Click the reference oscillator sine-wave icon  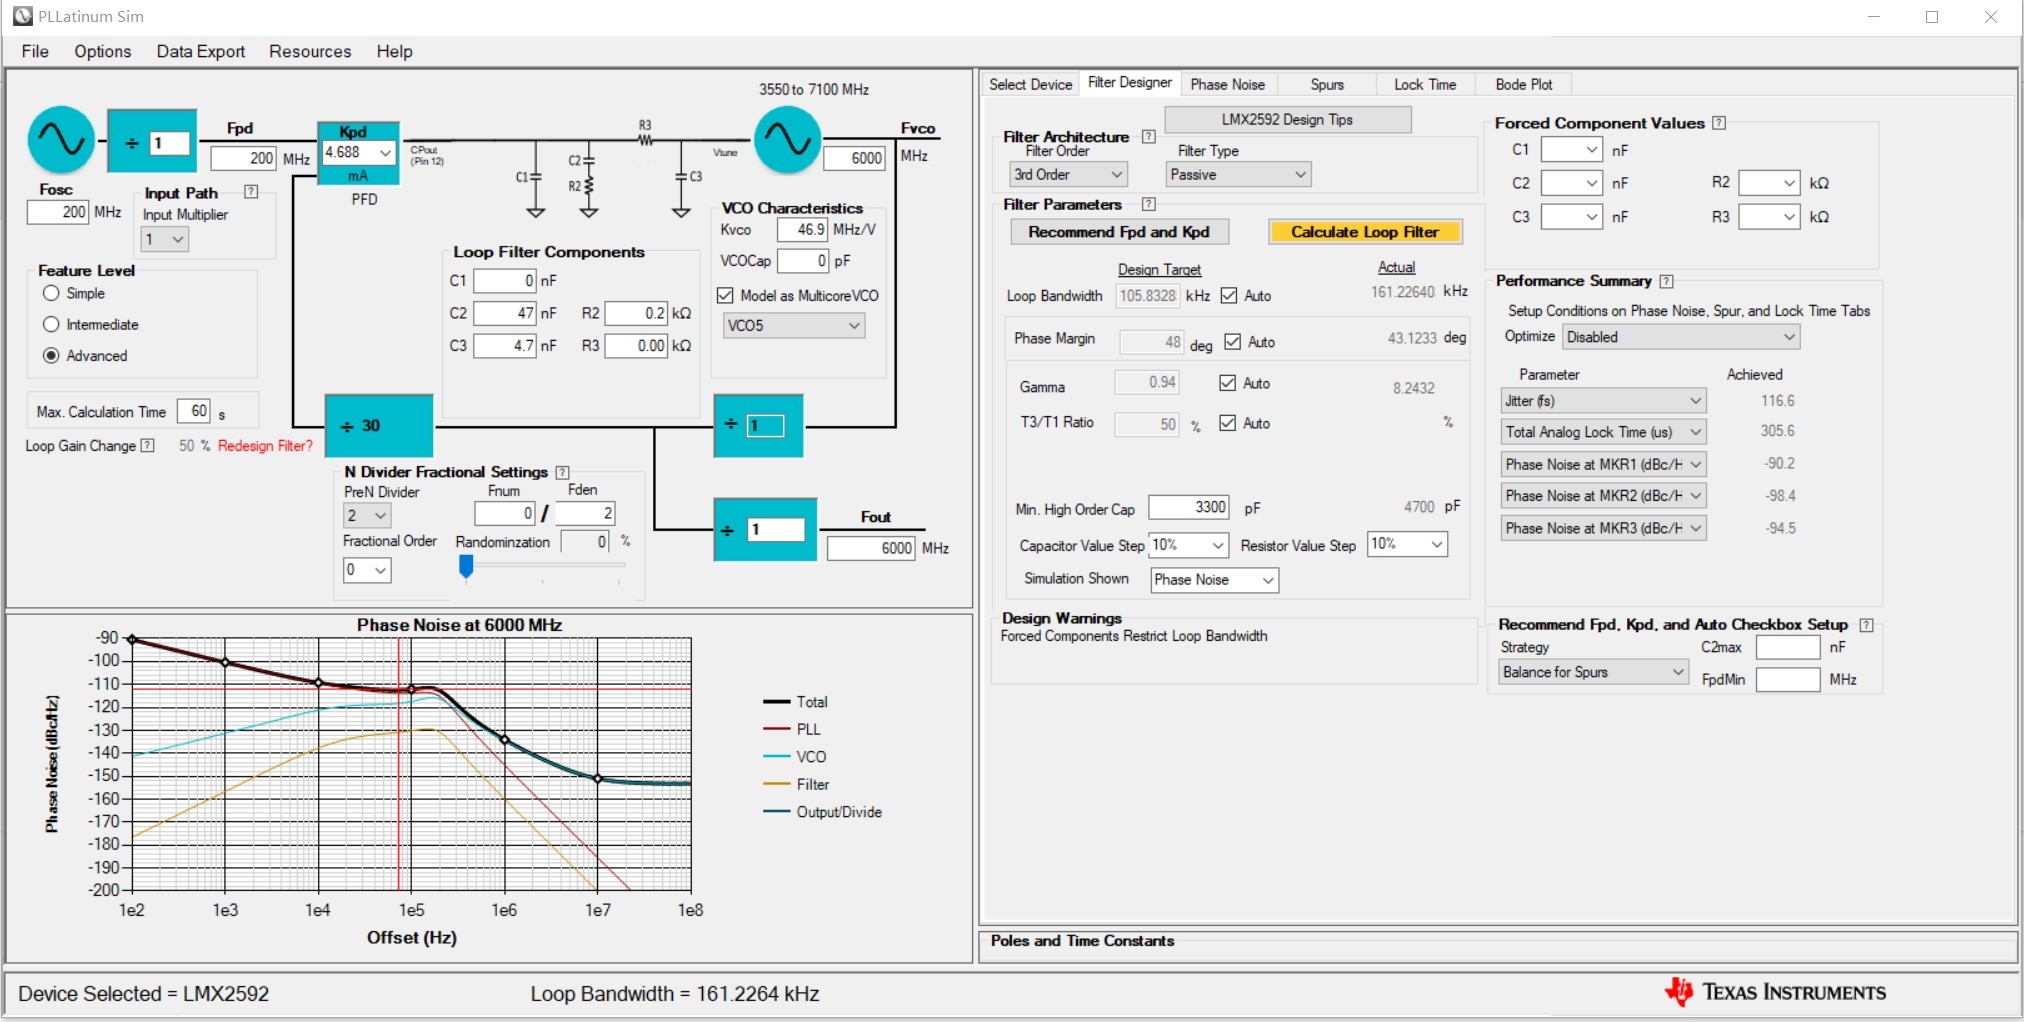61,140
